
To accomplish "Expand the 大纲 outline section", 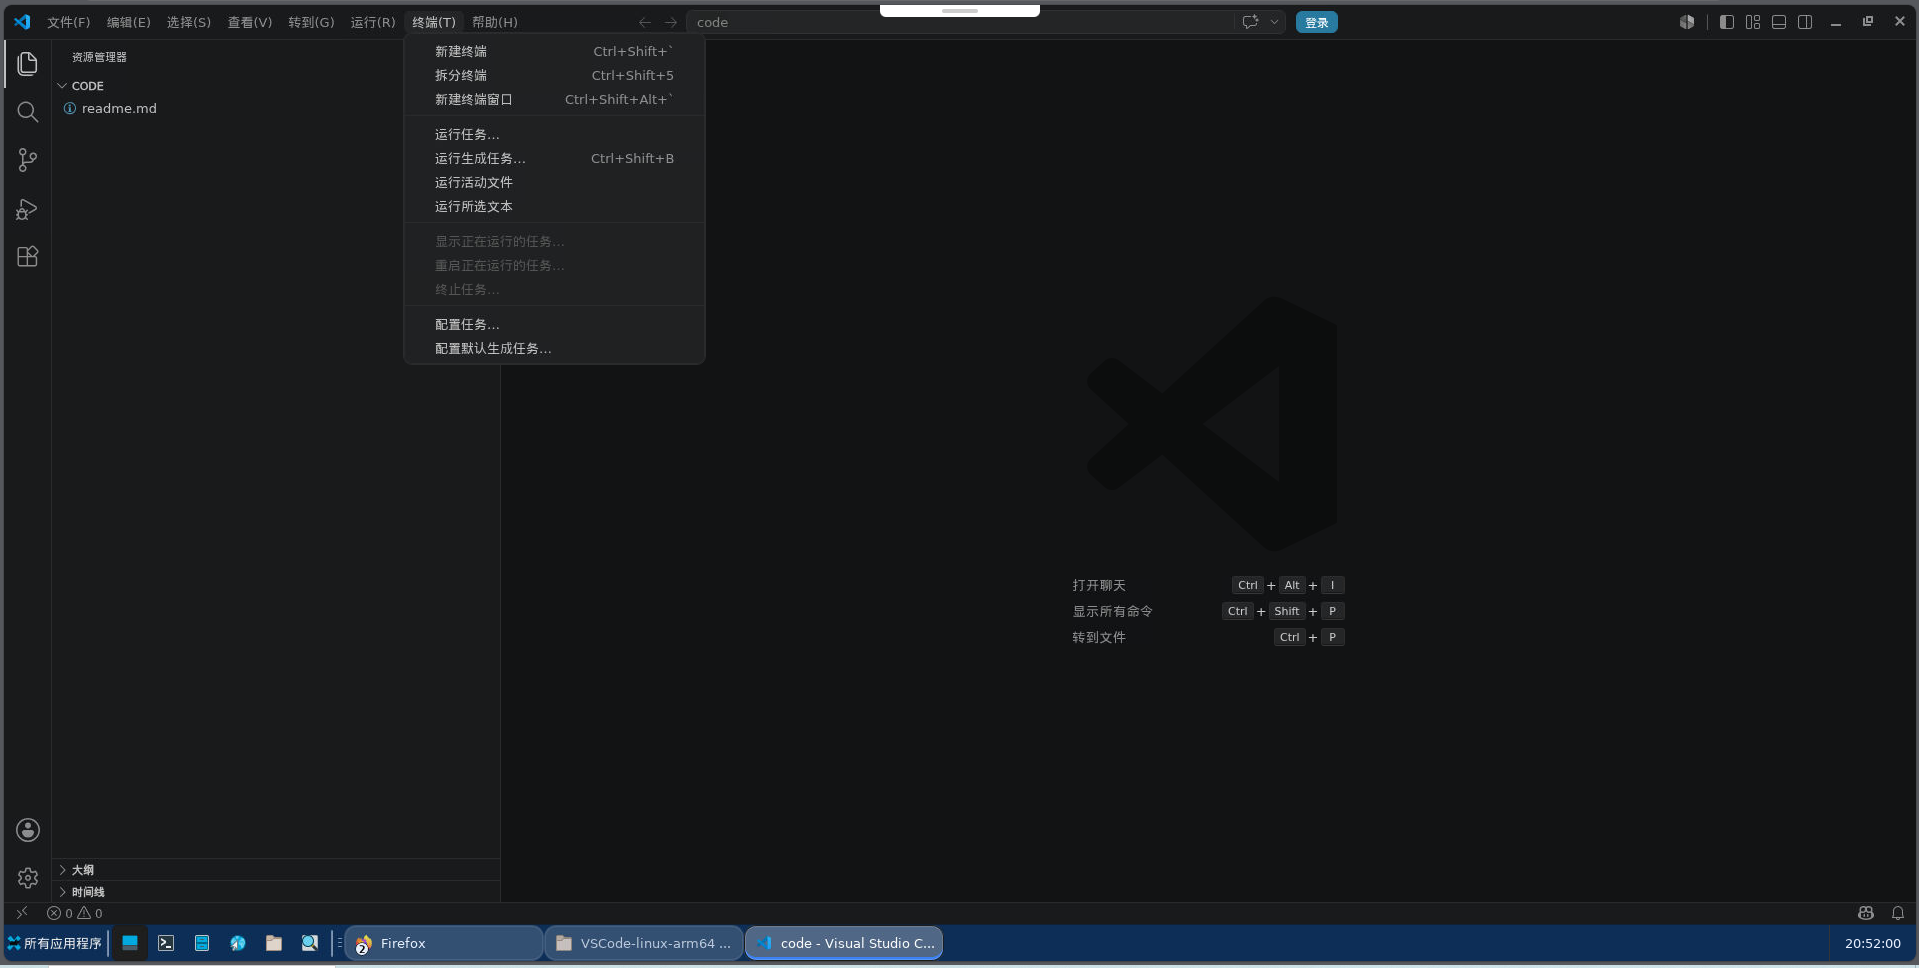I will click(x=278, y=870).
